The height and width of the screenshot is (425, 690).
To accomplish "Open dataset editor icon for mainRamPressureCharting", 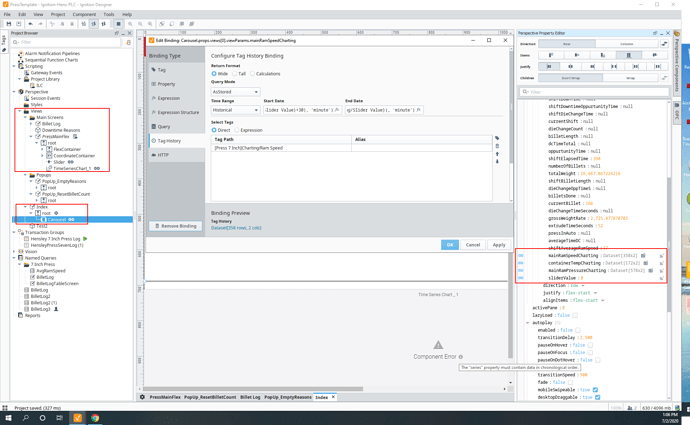I will (650, 271).
